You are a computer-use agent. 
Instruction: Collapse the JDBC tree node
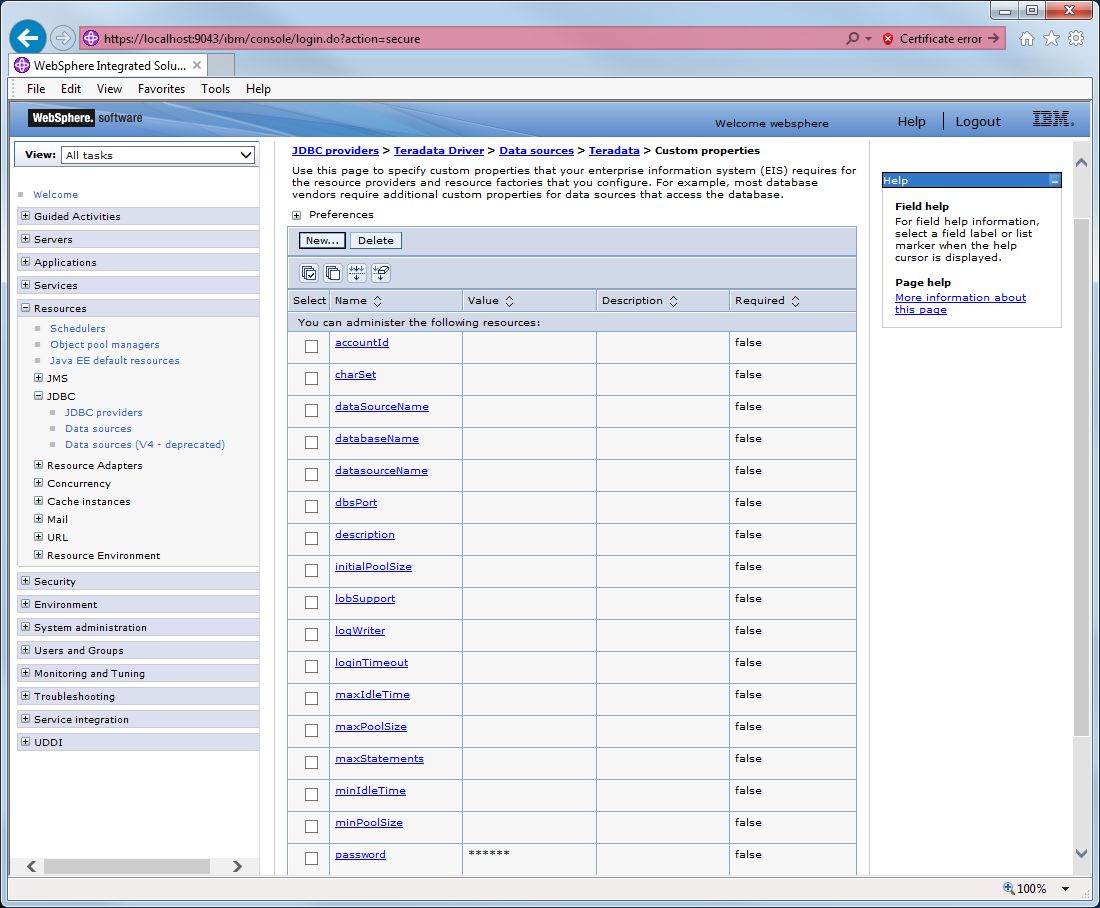(x=39, y=396)
